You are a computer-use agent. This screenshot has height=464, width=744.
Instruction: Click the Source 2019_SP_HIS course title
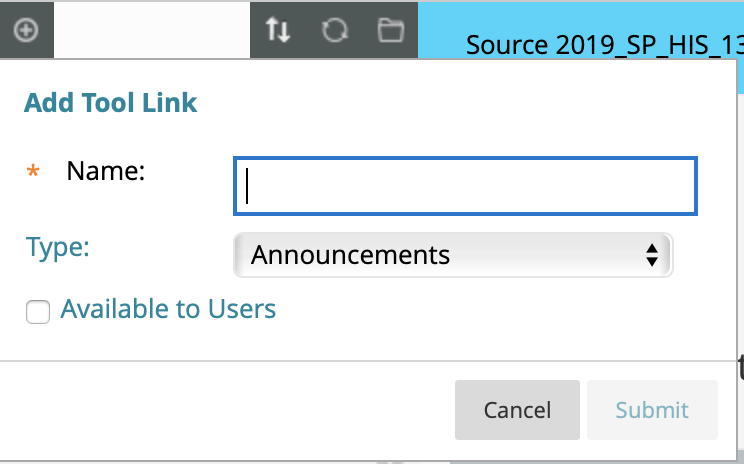(604, 45)
